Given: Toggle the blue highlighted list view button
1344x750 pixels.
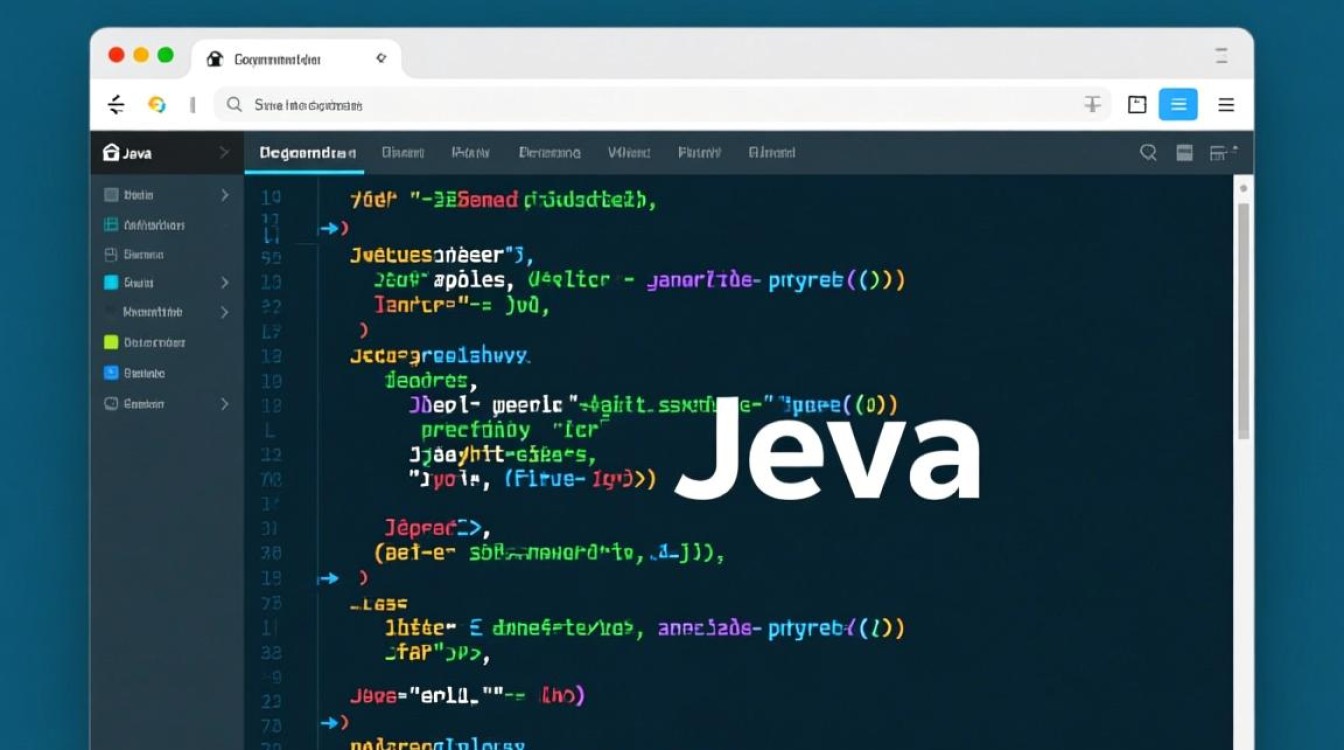Looking at the screenshot, I should pos(1178,105).
